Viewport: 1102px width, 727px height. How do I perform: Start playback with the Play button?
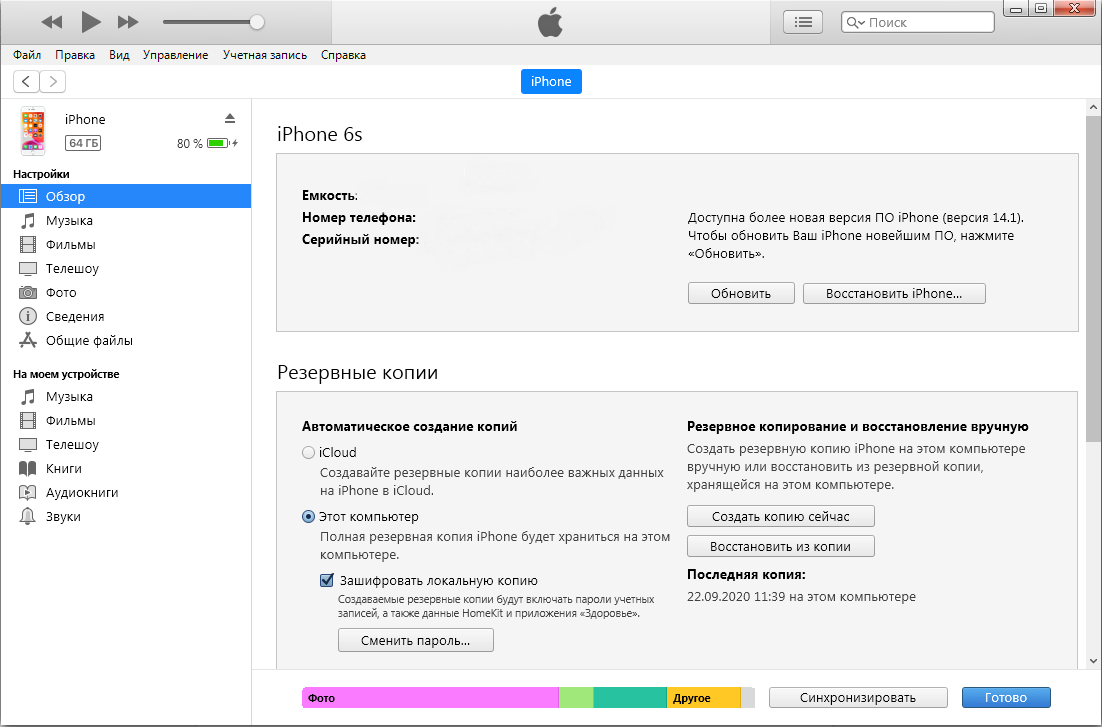91,22
